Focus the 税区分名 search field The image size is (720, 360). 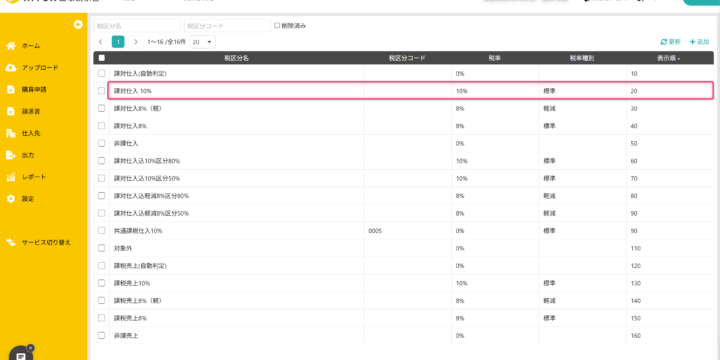137,26
